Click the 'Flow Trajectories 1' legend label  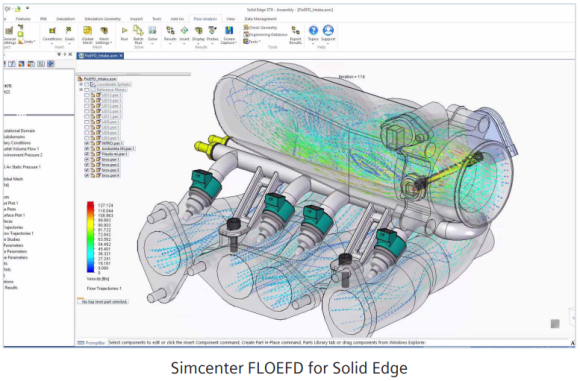(104, 289)
